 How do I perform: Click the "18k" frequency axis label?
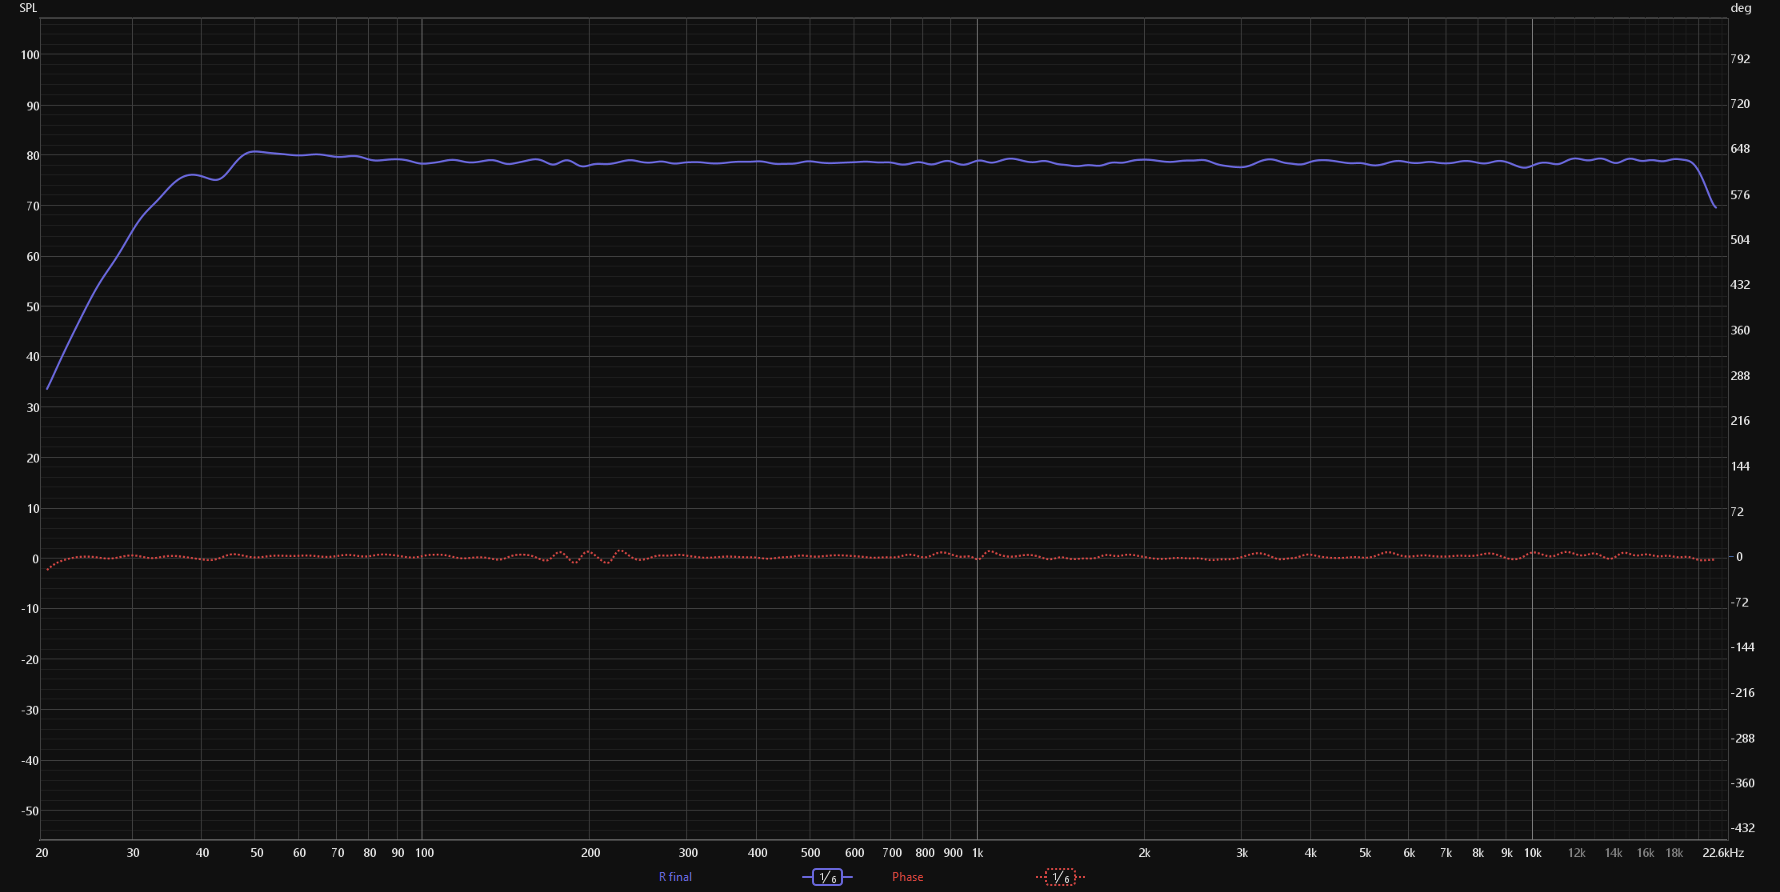coord(1675,853)
